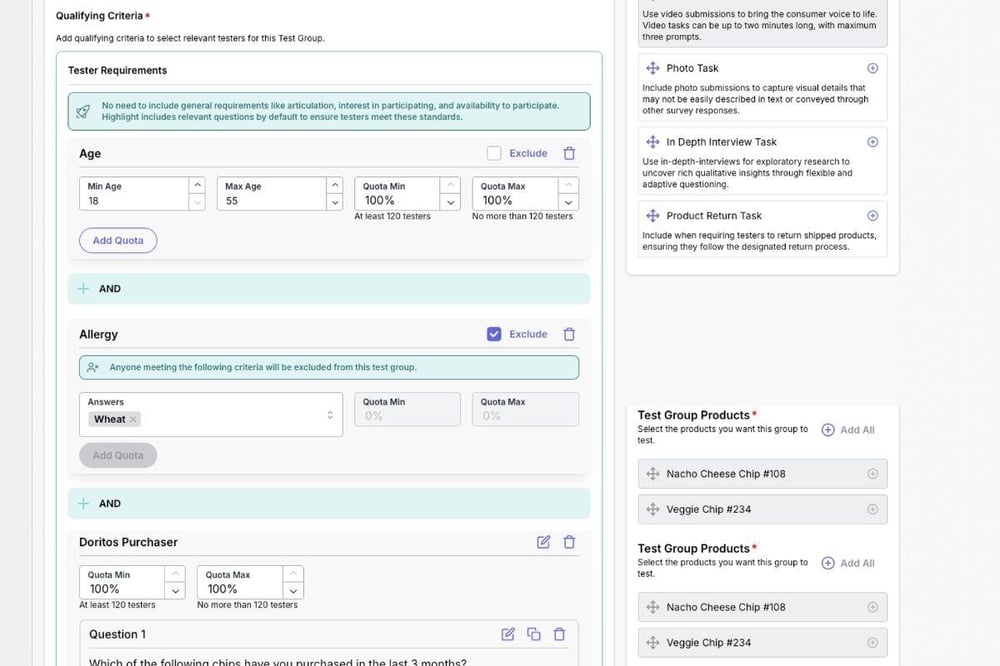Add first Nacho Cheese Chip #108 product

coord(872,473)
